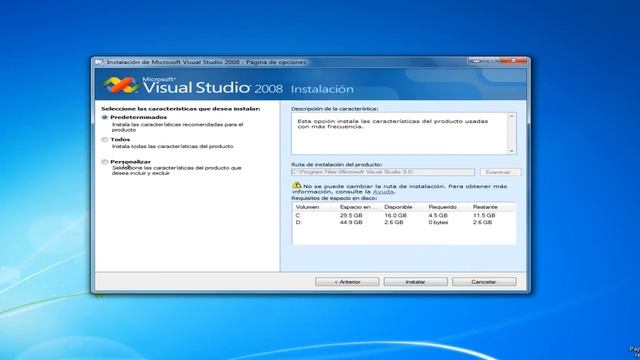This screenshot has width=640, height=360.
Task: Select the C: volume row
Action: (404, 216)
